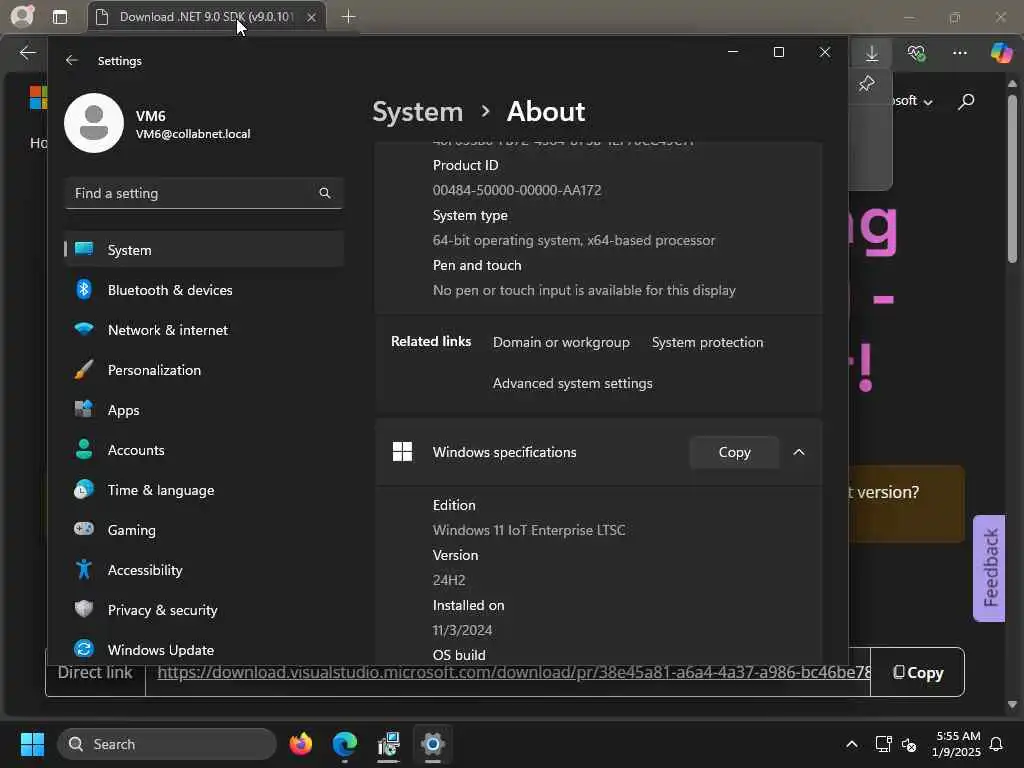Open Domain or workgroup link
The image size is (1024, 768).
(x=561, y=342)
